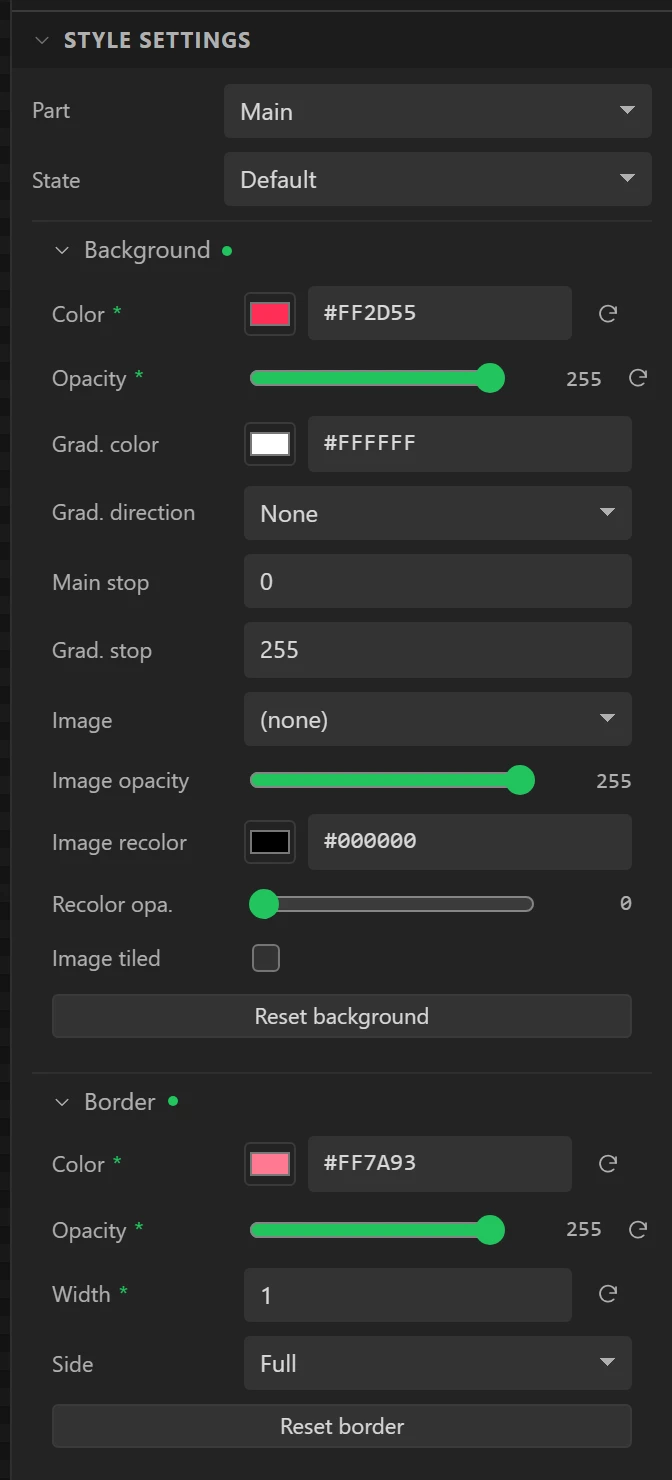Click the Image tiled label
The image size is (672, 1480).
[106, 958]
